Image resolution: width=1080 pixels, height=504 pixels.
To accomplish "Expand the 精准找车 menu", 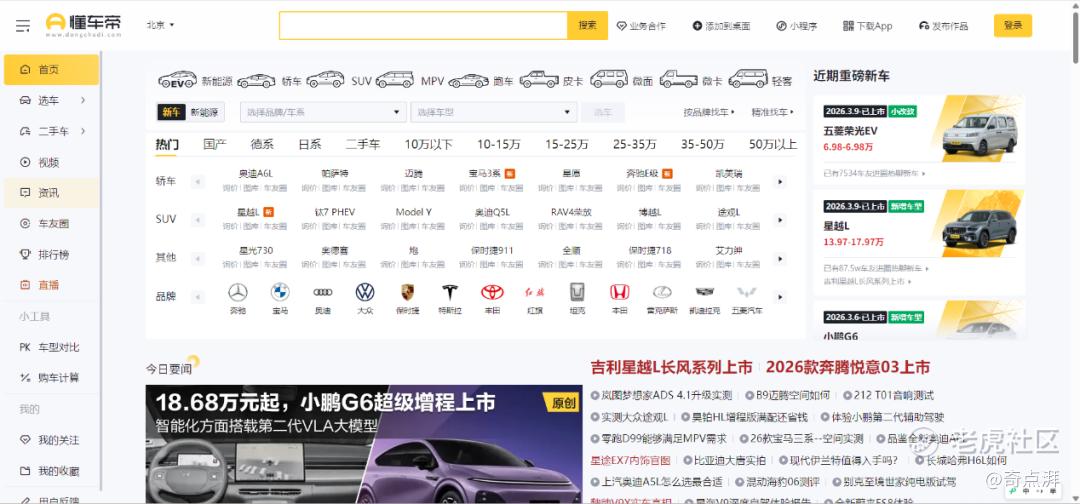I will tap(772, 112).
